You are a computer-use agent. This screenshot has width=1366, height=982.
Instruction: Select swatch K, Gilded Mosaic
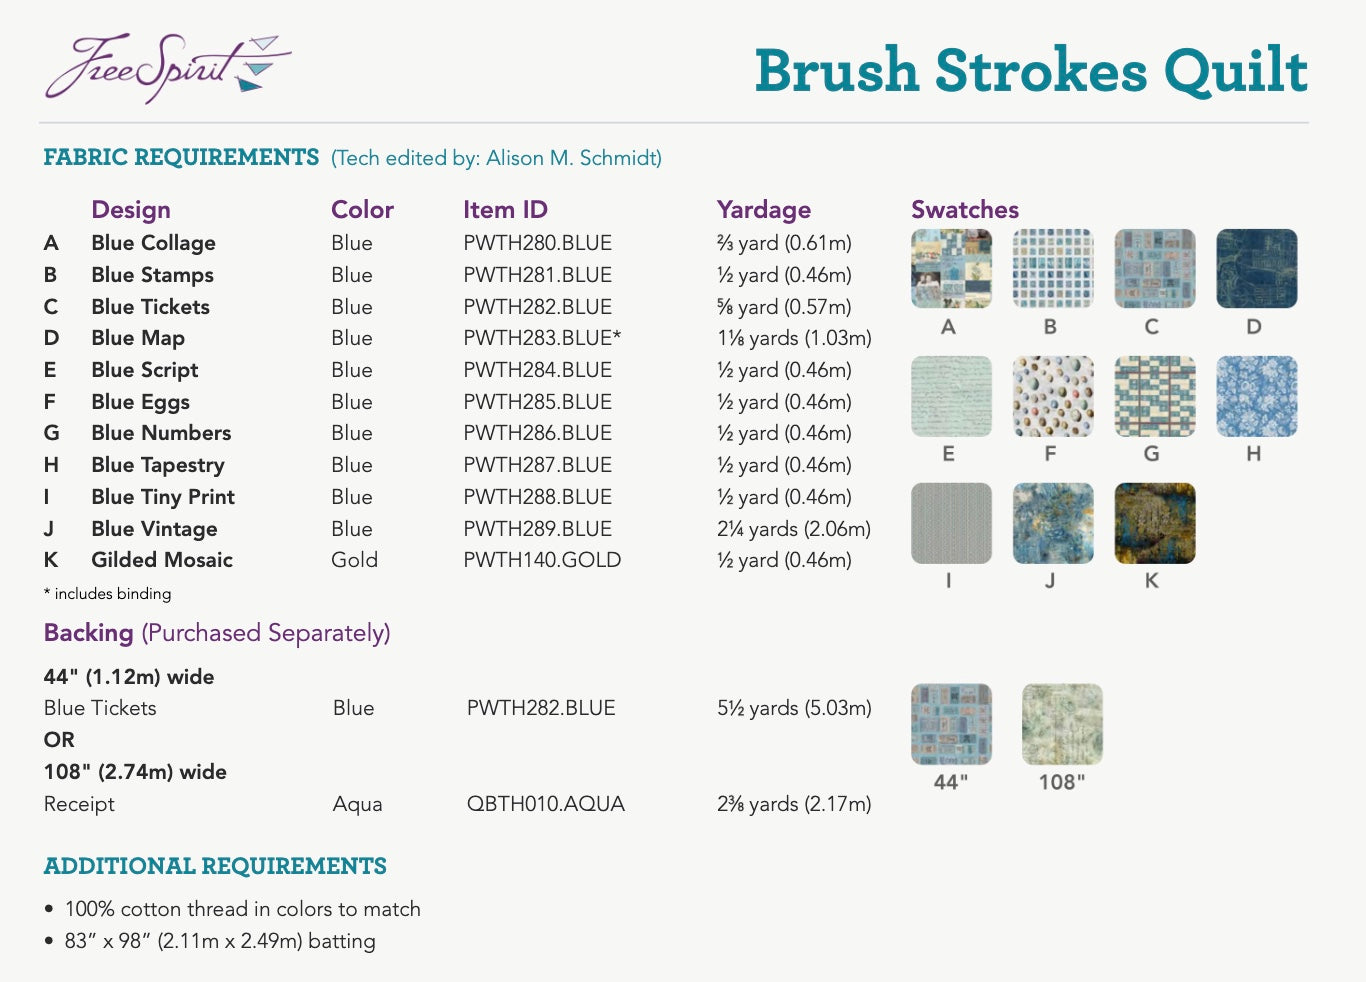tap(1153, 523)
